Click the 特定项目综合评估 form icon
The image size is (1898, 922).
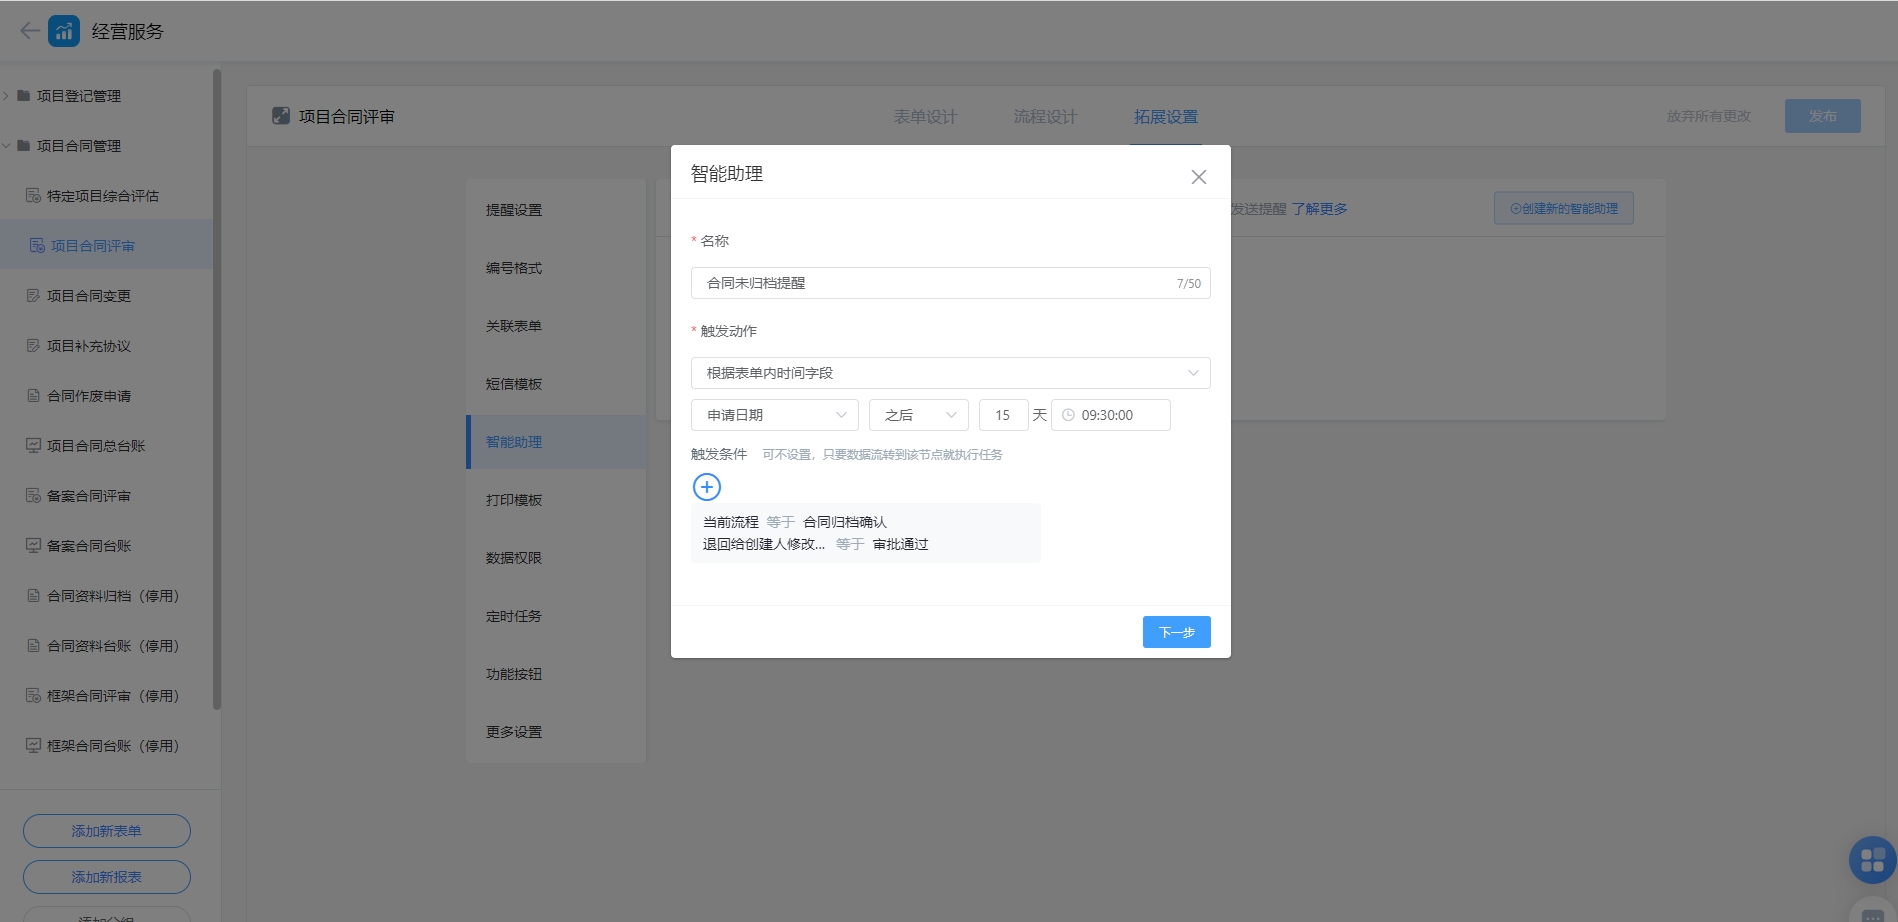point(33,196)
